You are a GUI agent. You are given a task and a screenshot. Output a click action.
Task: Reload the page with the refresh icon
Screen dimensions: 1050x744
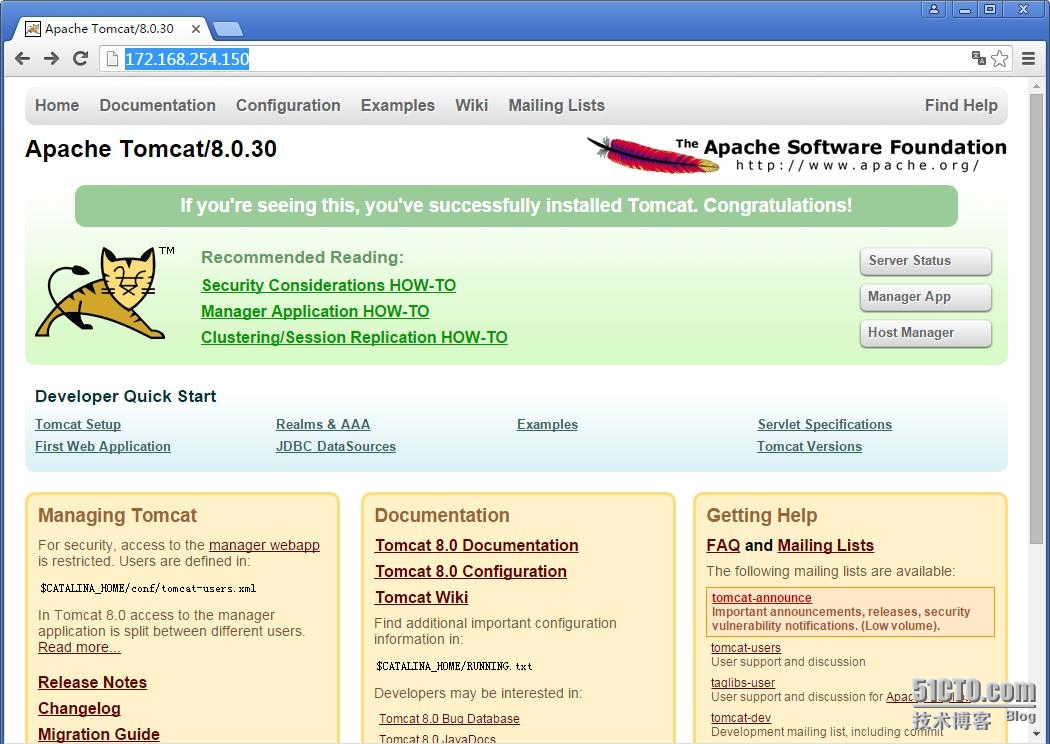pos(80,59)
